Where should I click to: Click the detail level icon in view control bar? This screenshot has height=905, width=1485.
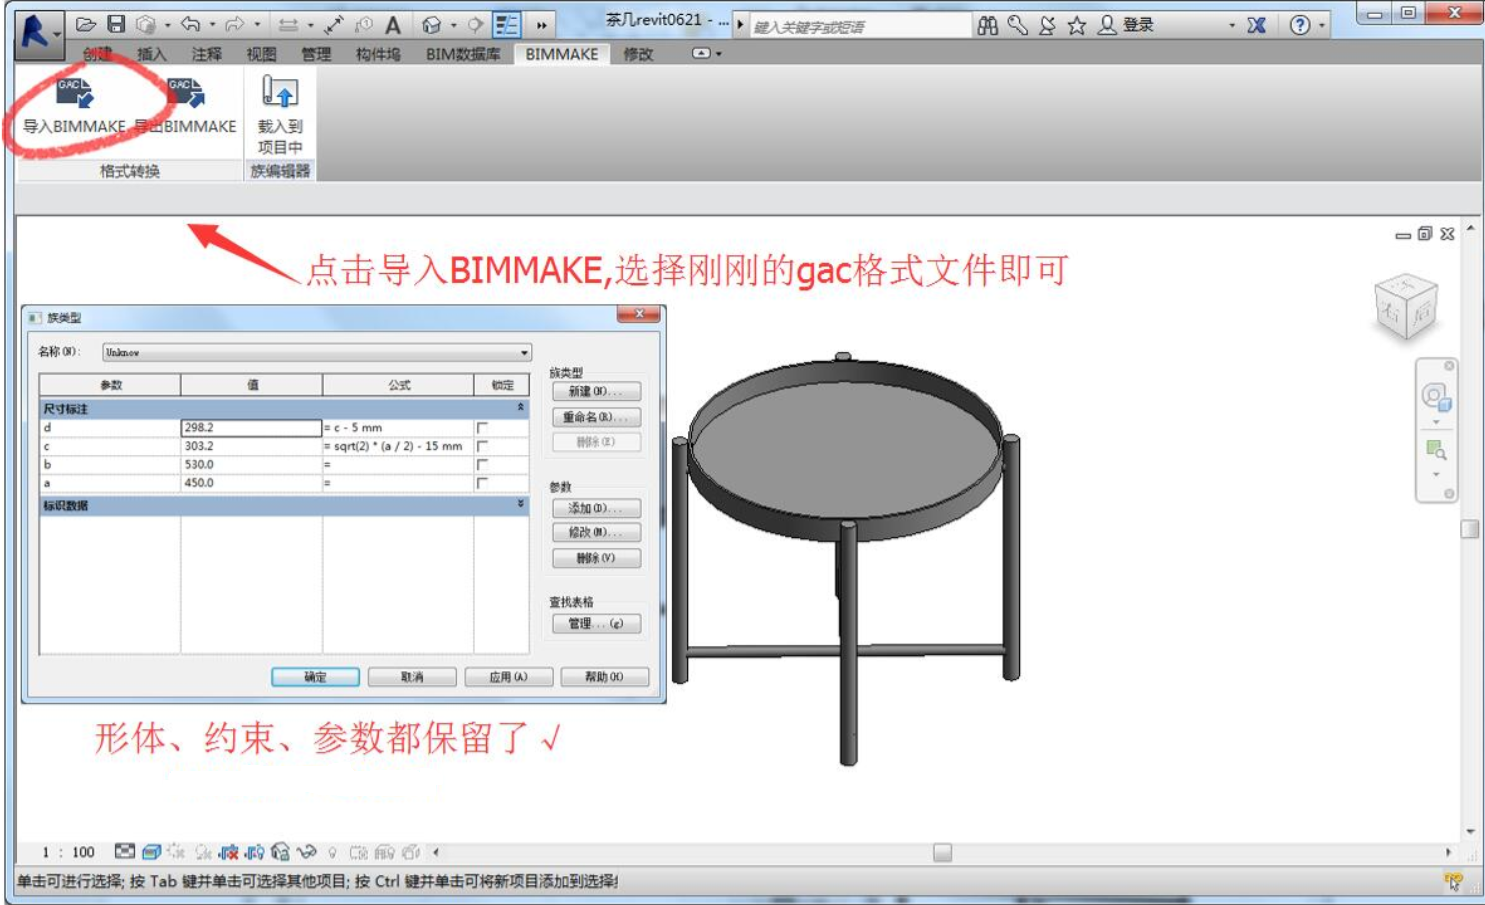tap(124, 852)
